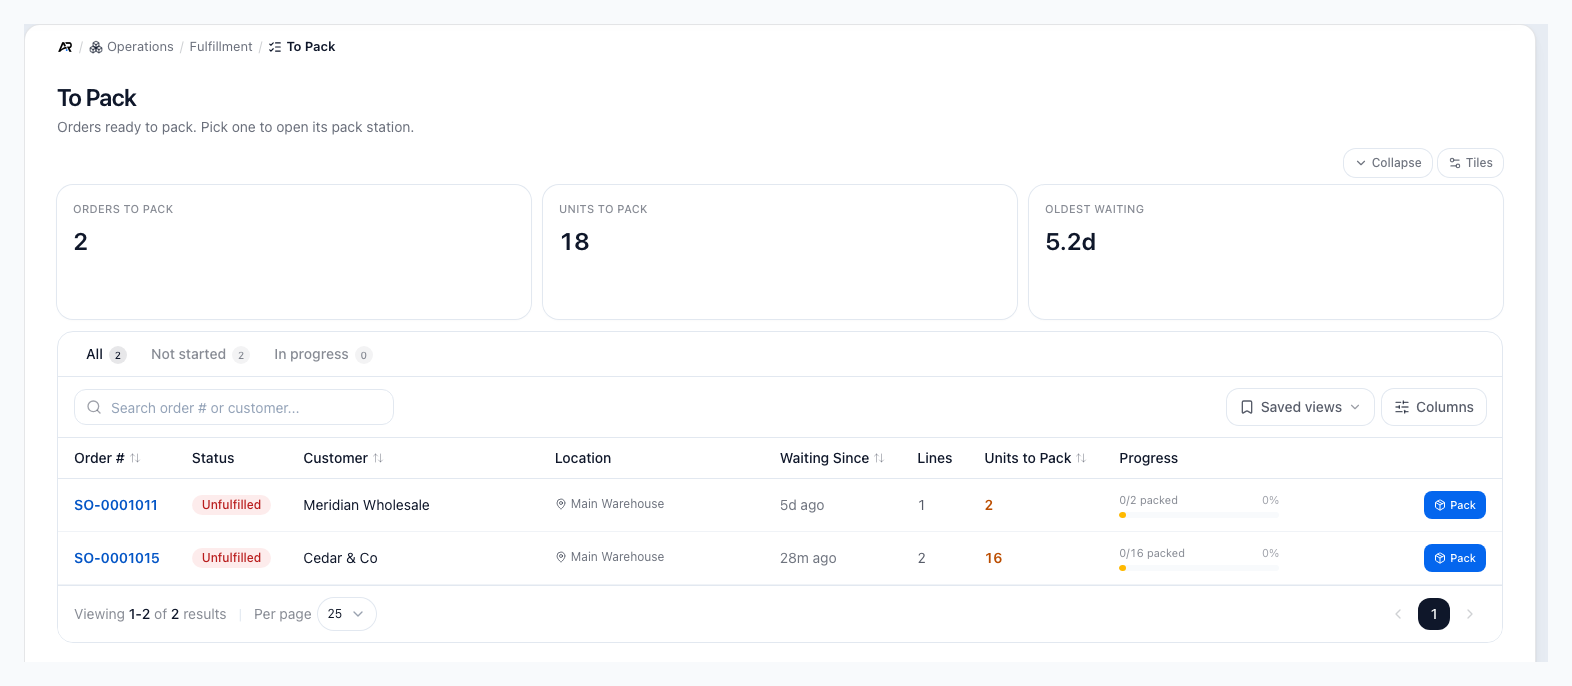This screenshot has height=686, width=1572.
Task: Click the Lines column header
Action: pyautogui.click(x=934, y=458)
